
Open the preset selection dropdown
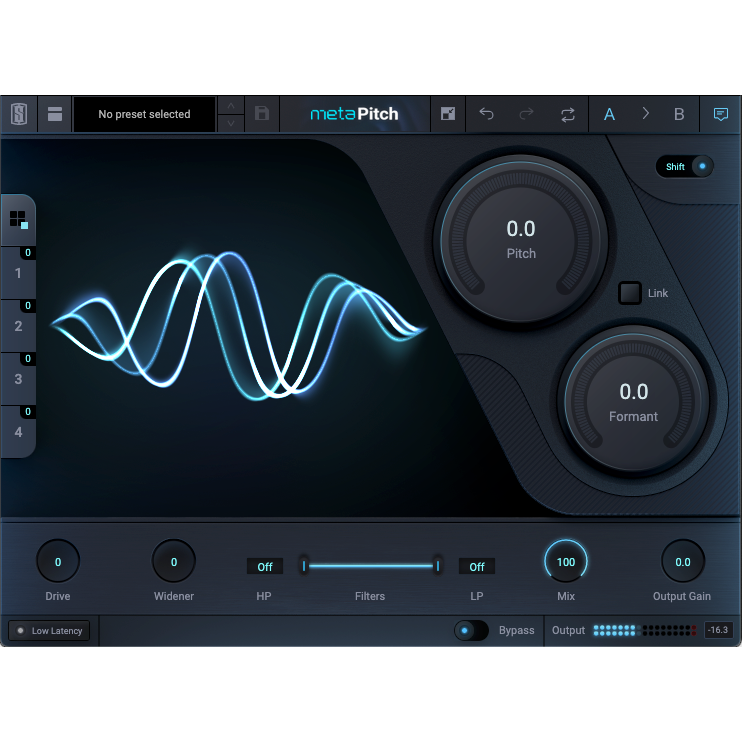tap(144, 114)
